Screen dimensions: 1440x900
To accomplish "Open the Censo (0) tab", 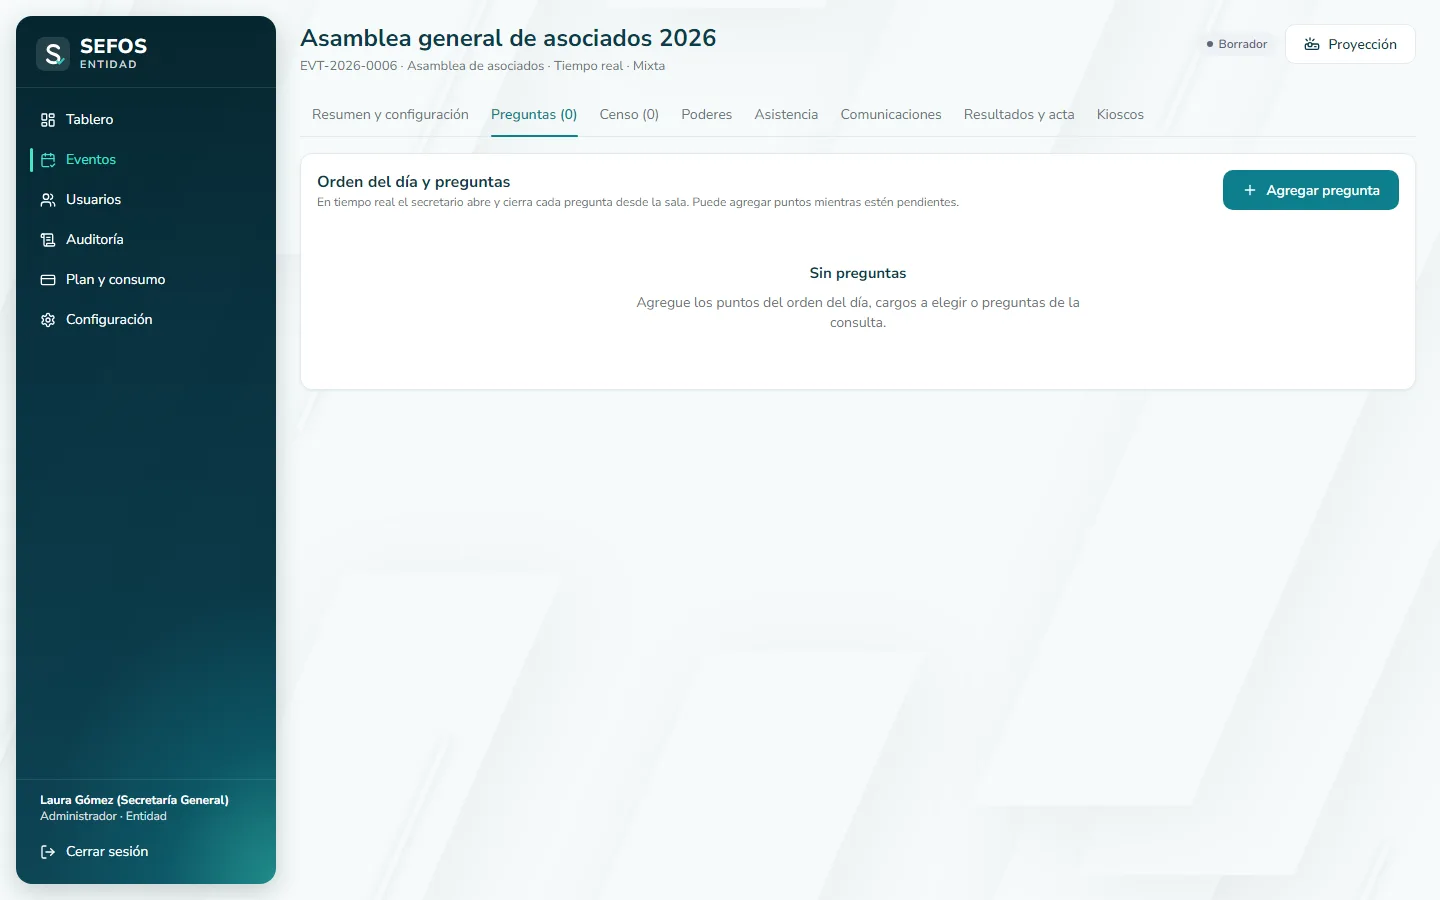I will tap(629, 115).
